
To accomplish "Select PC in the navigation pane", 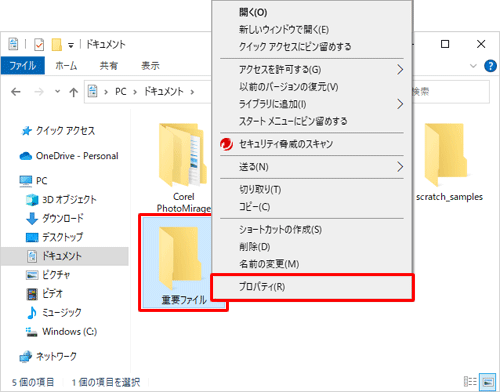I will tap(41, 181).
